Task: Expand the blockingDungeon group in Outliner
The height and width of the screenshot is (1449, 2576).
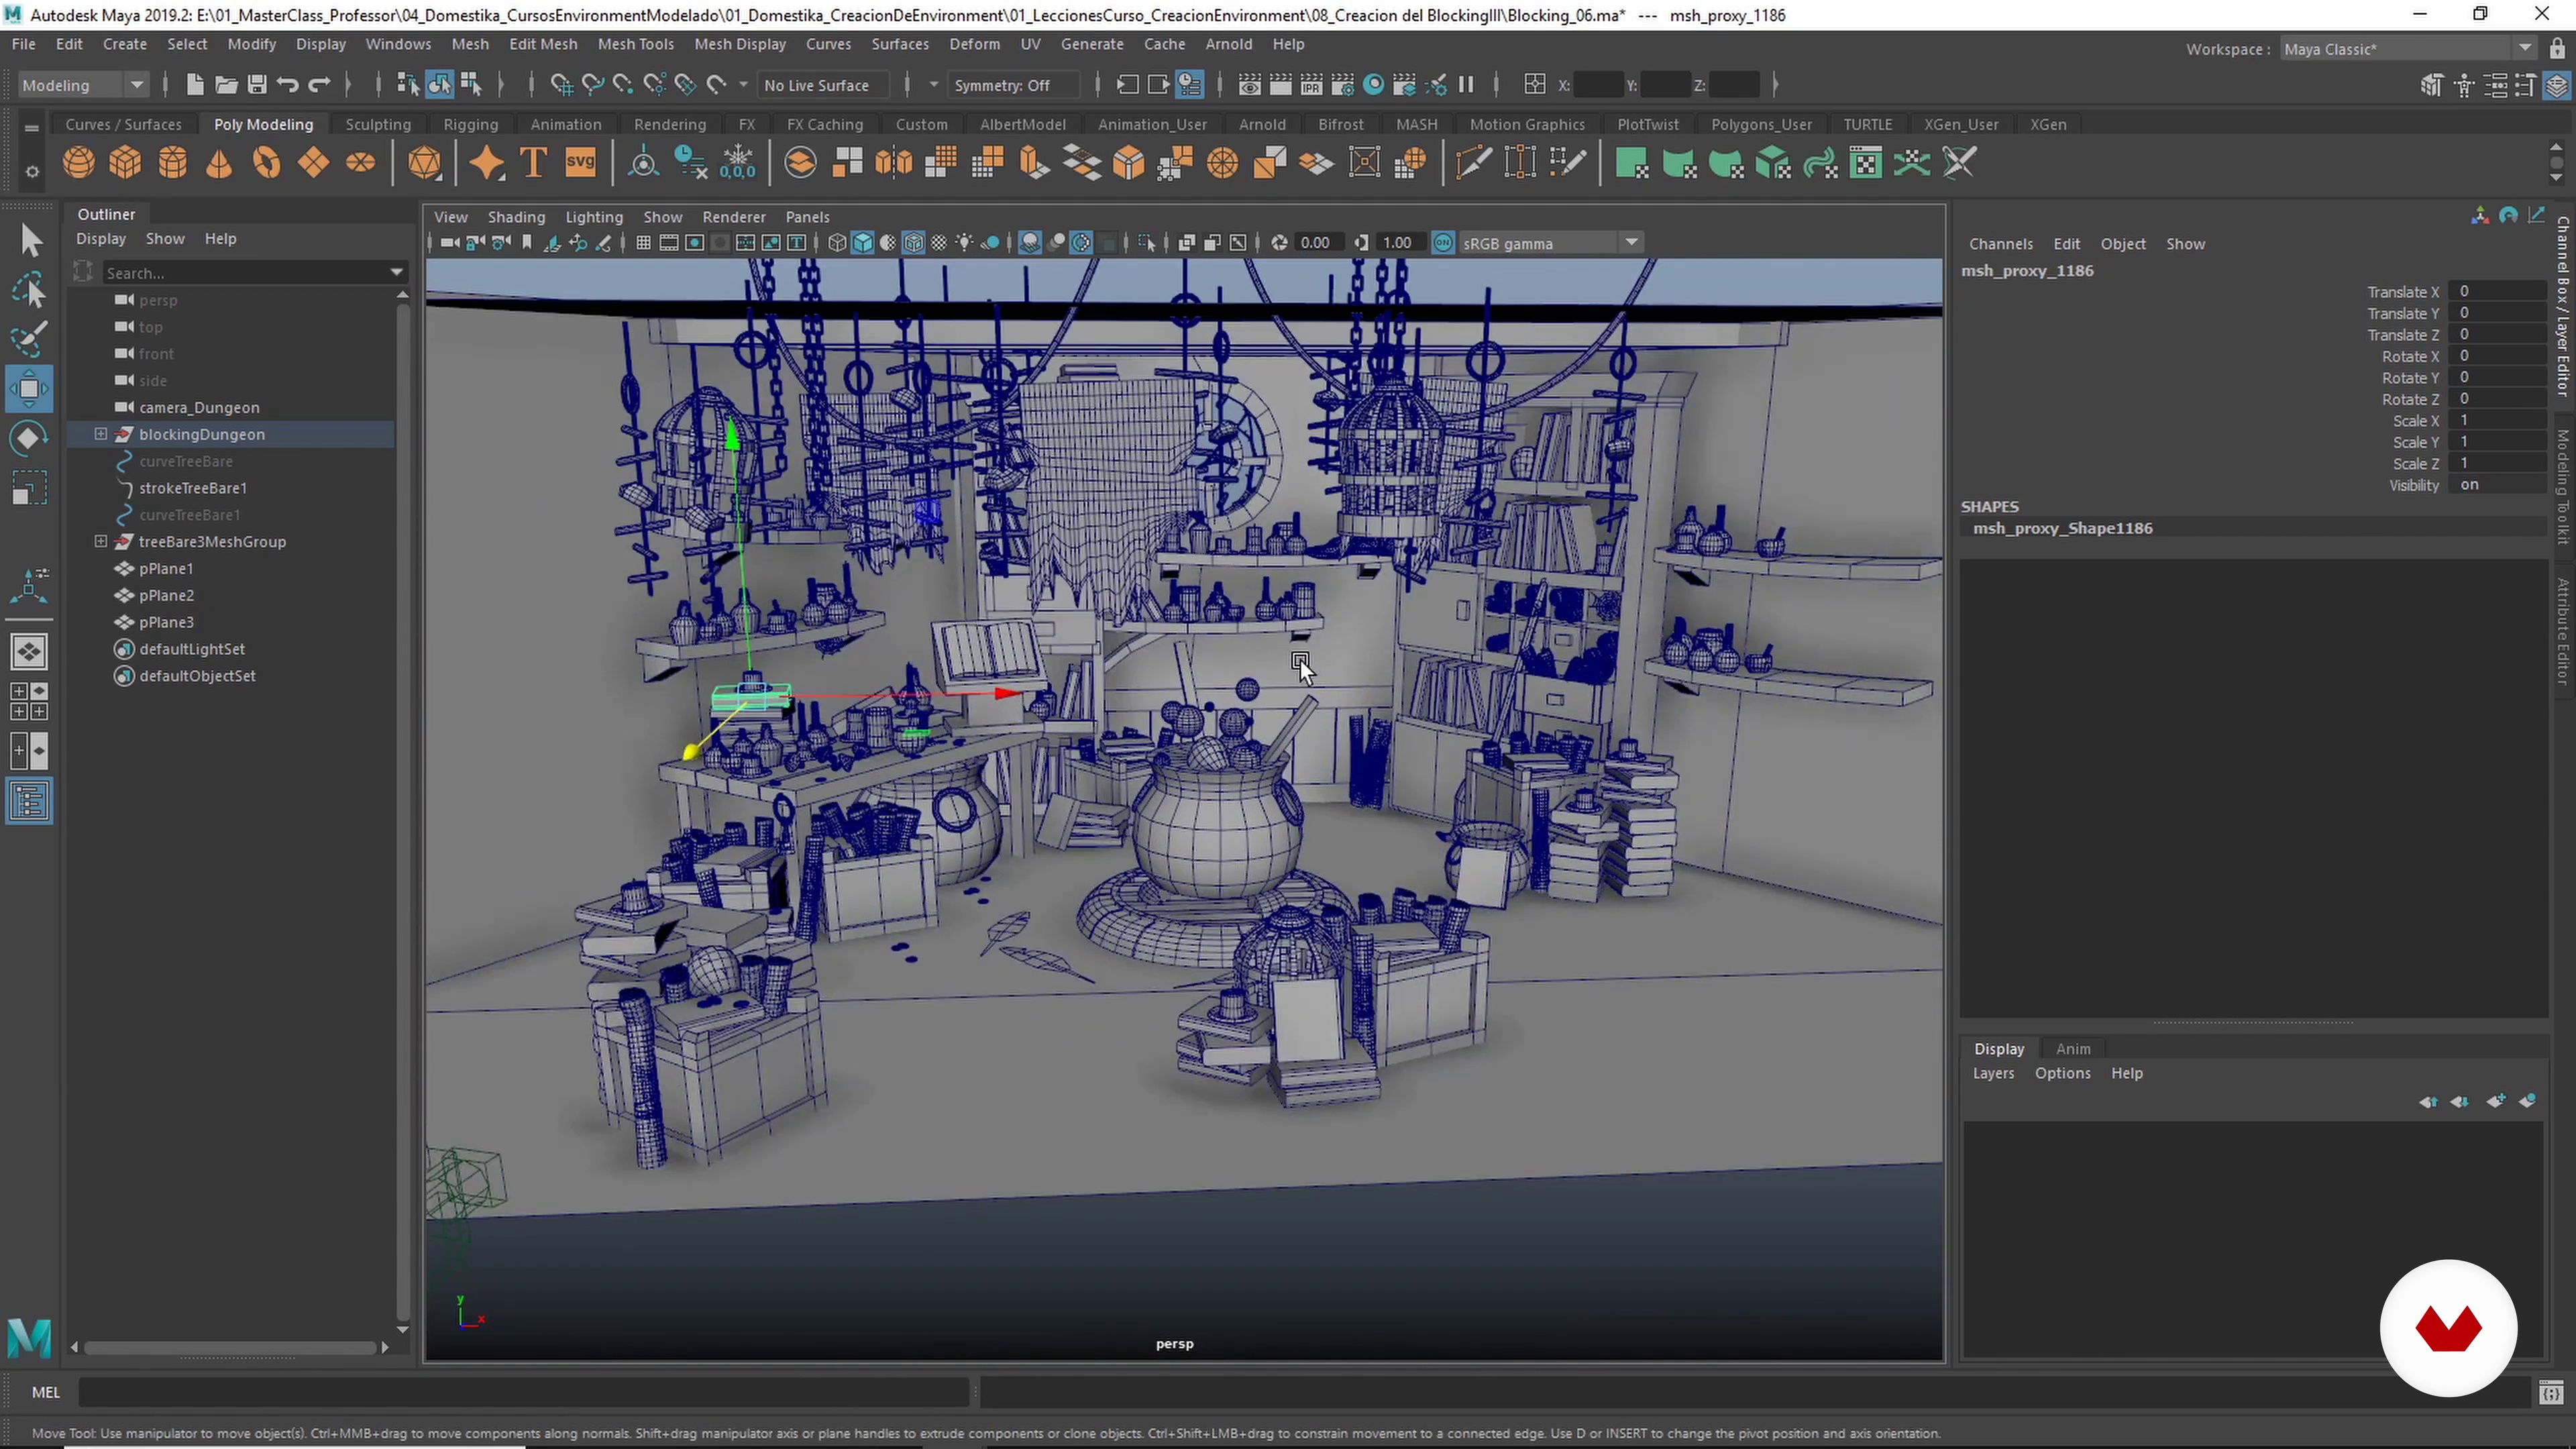Action: [x=101, y=434]
